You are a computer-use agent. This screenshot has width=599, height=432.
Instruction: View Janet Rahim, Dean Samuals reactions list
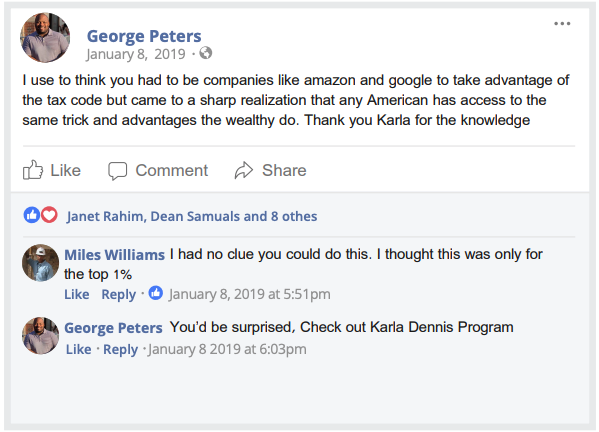coord(192,216)
